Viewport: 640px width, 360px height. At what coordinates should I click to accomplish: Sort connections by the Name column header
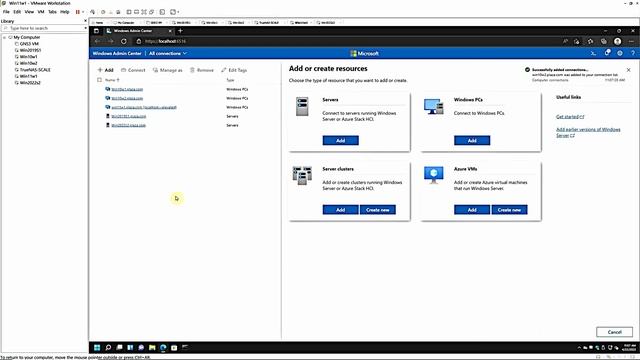(112, 80)
